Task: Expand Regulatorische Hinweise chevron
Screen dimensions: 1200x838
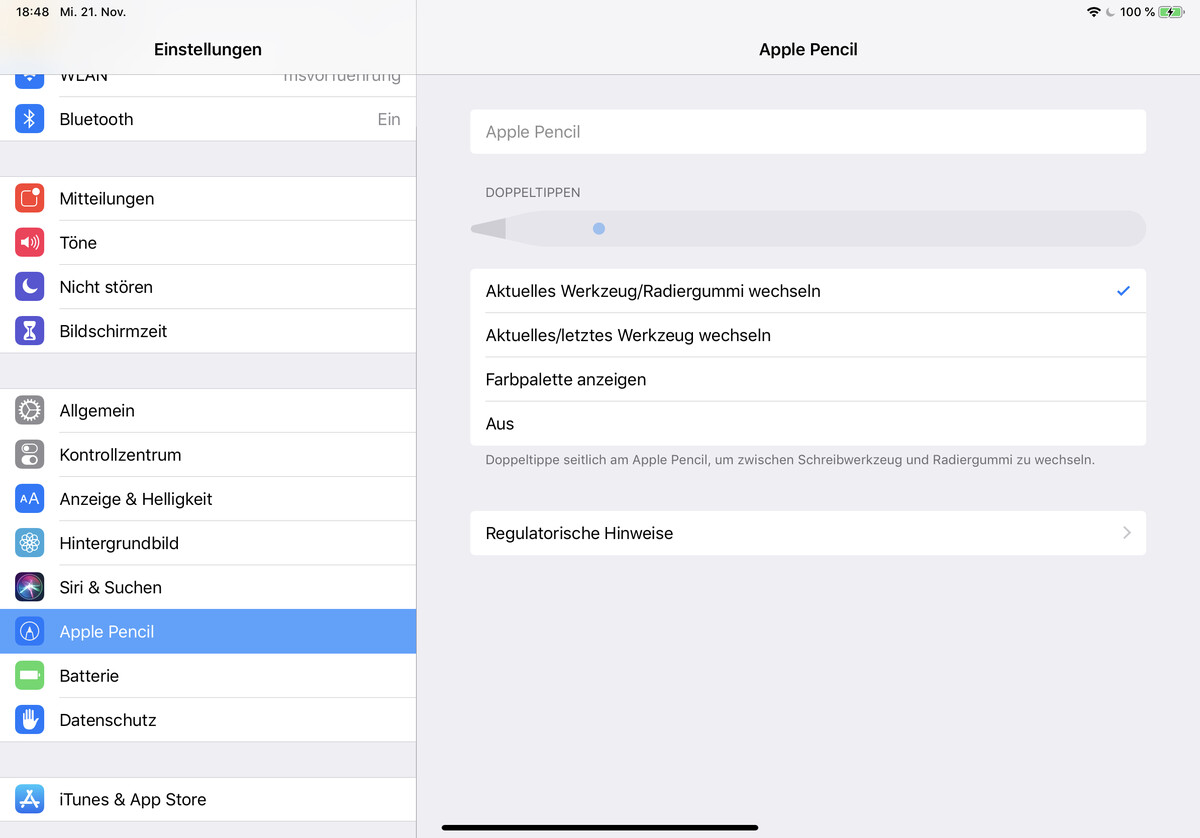Action: (x=1126, y=533)
